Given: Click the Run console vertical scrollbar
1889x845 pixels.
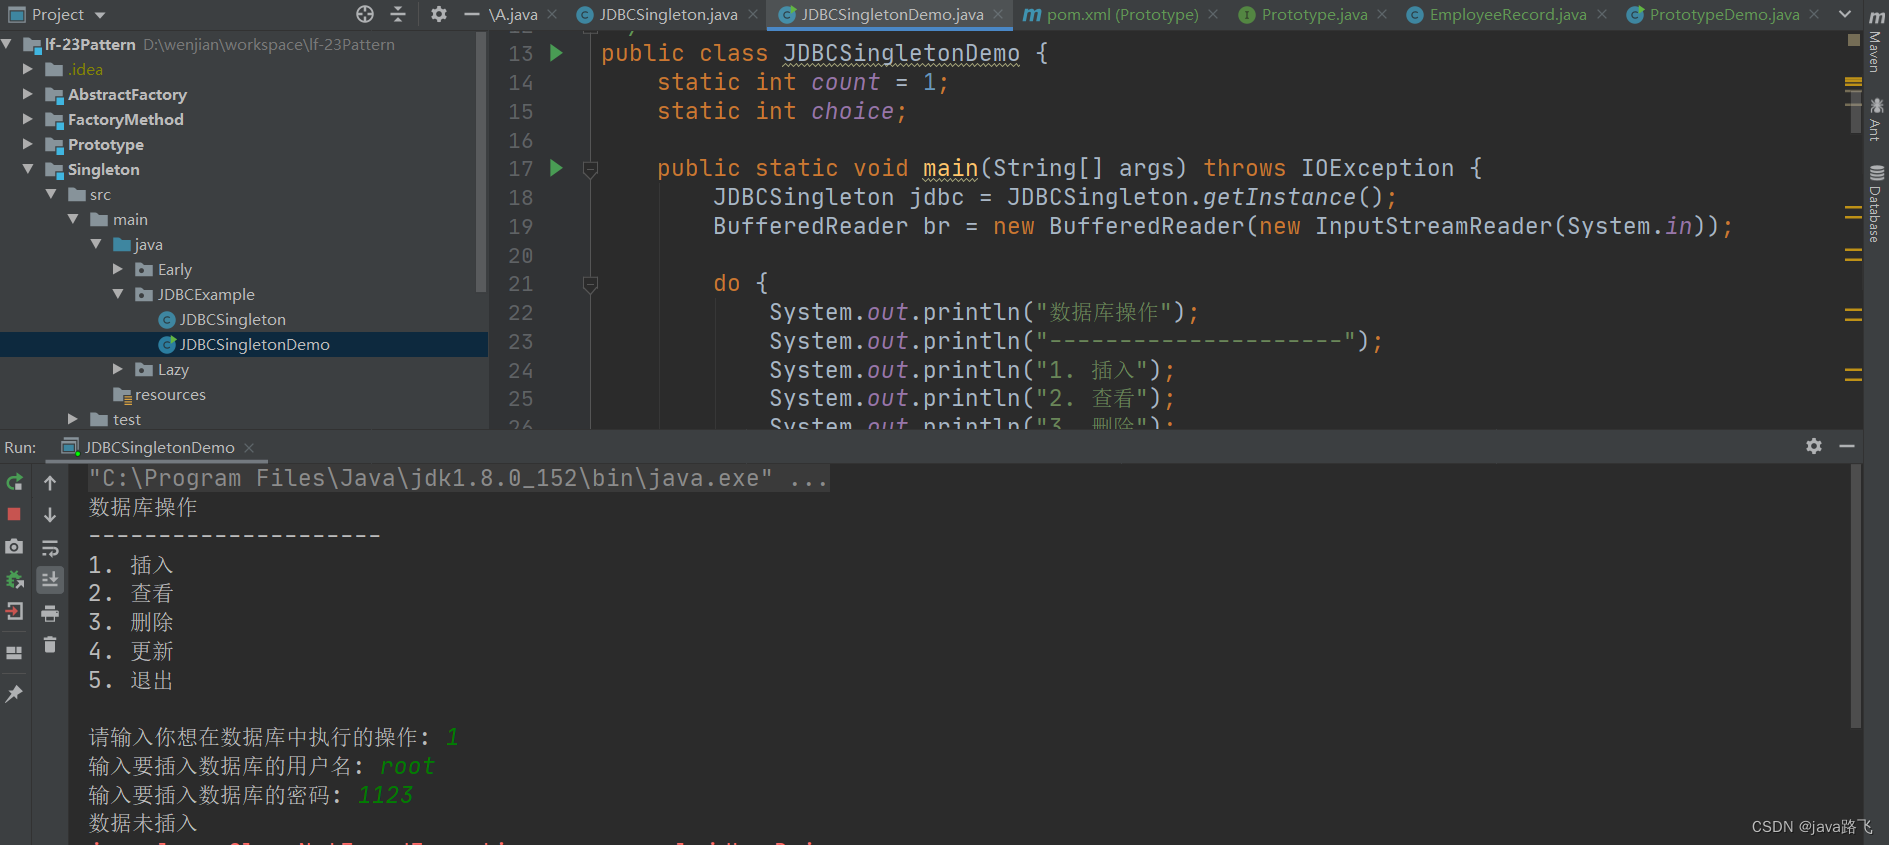Looking at the screenshot, I should (1855, 595).
